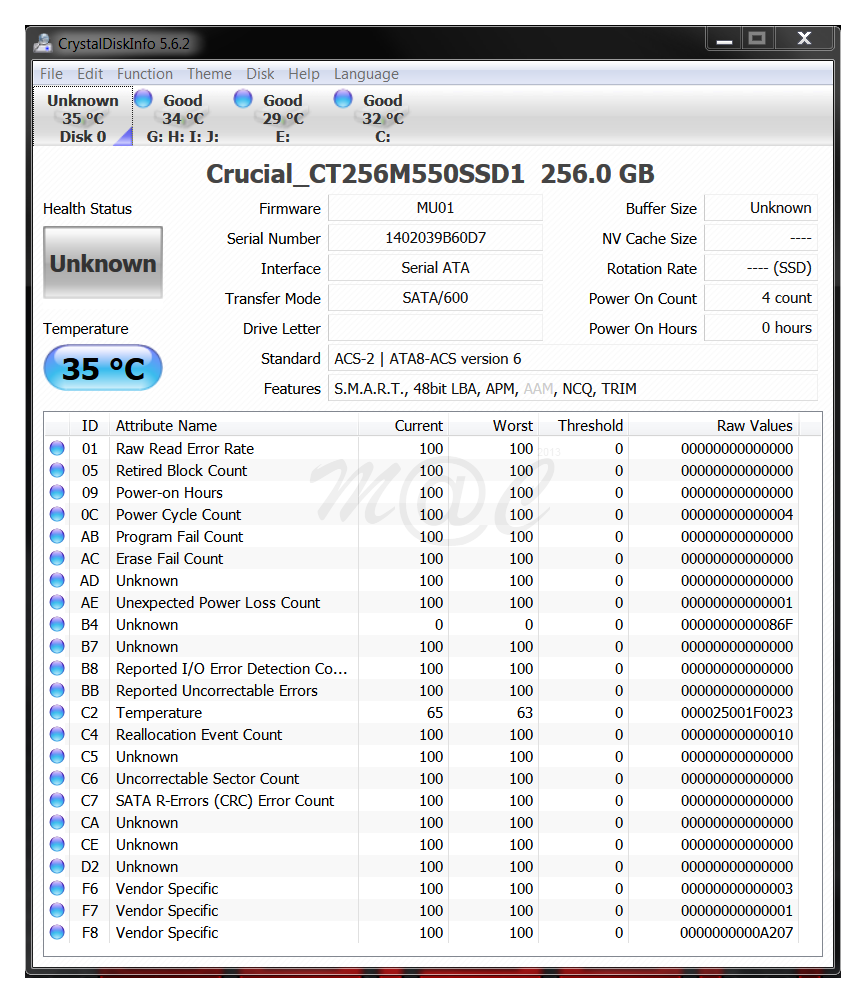Click status icon of Unexpected Power Loss Count row
This screenshot has width=866, height=1003.
click(x=57, y=603)
